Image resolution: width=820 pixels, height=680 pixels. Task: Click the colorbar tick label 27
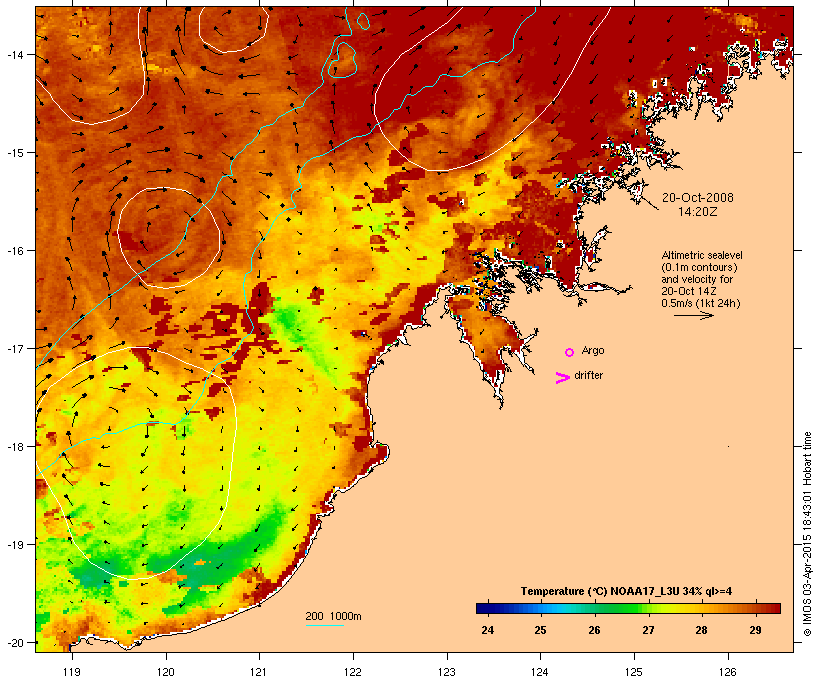(x=648, y=630)
